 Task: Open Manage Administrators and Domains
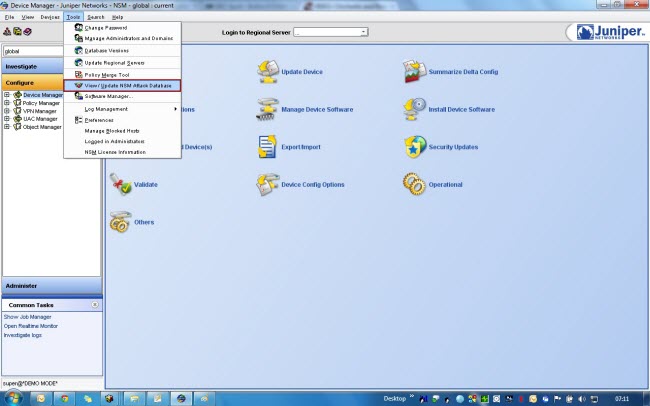122,38
